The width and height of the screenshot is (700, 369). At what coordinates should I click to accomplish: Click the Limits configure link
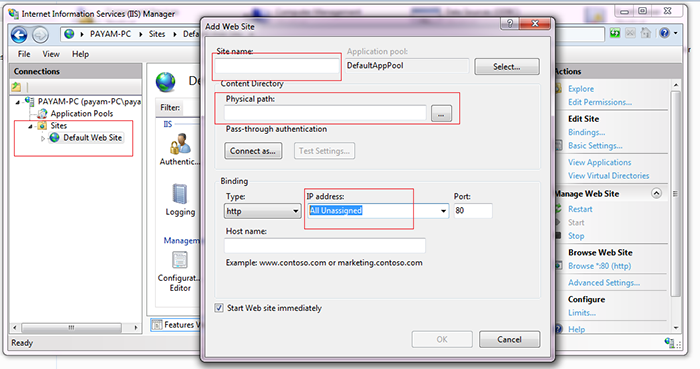pyautogui.click(x=582, y=313)
